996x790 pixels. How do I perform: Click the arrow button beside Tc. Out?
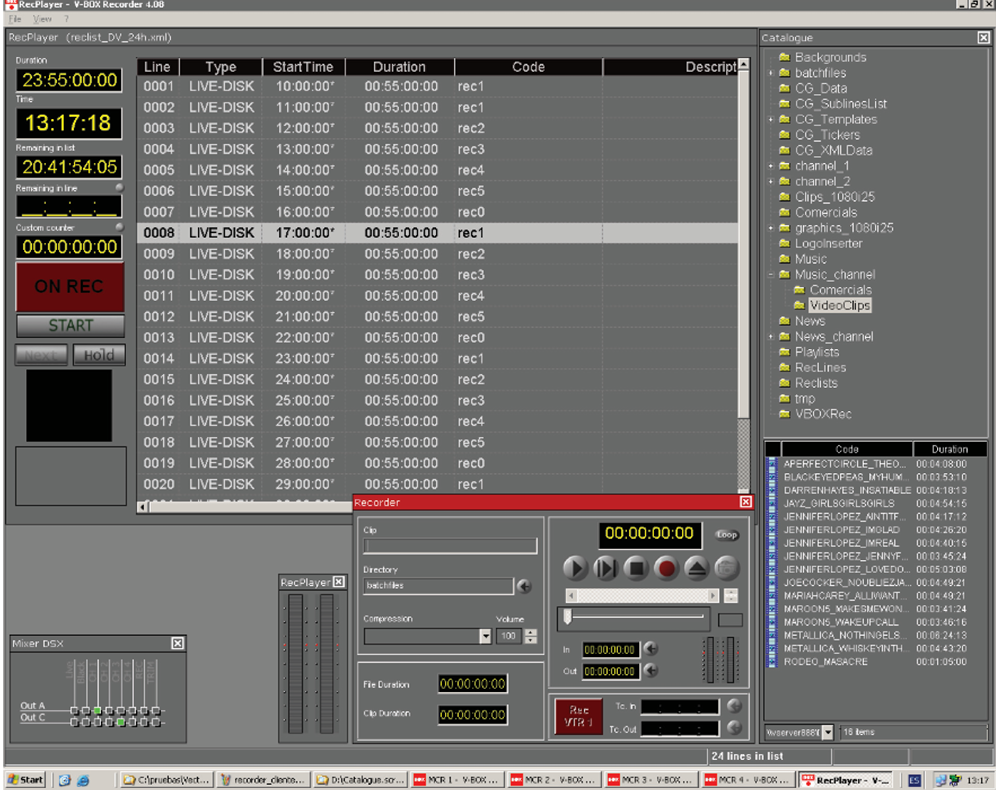(x=734, y=728)
